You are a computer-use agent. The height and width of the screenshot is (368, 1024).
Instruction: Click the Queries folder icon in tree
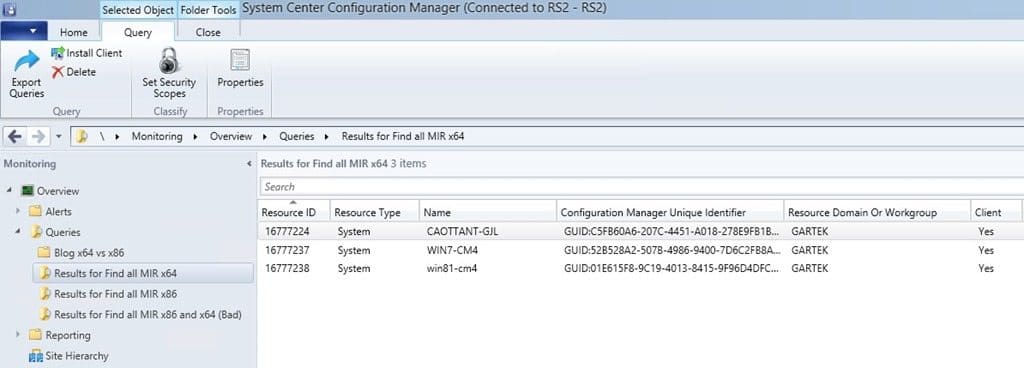(37, 232)
